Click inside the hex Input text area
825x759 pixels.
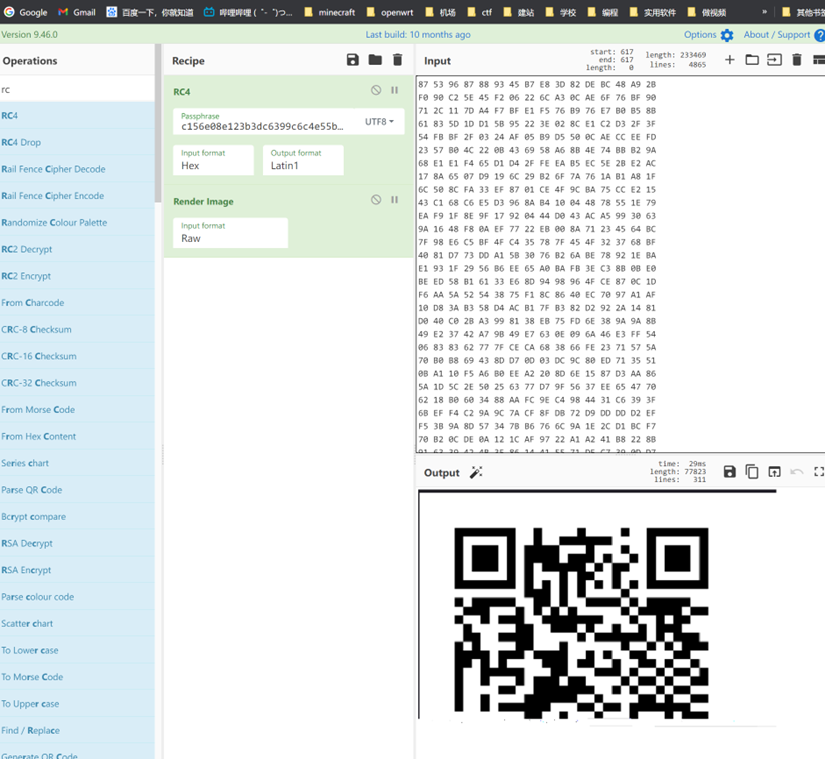620,263
